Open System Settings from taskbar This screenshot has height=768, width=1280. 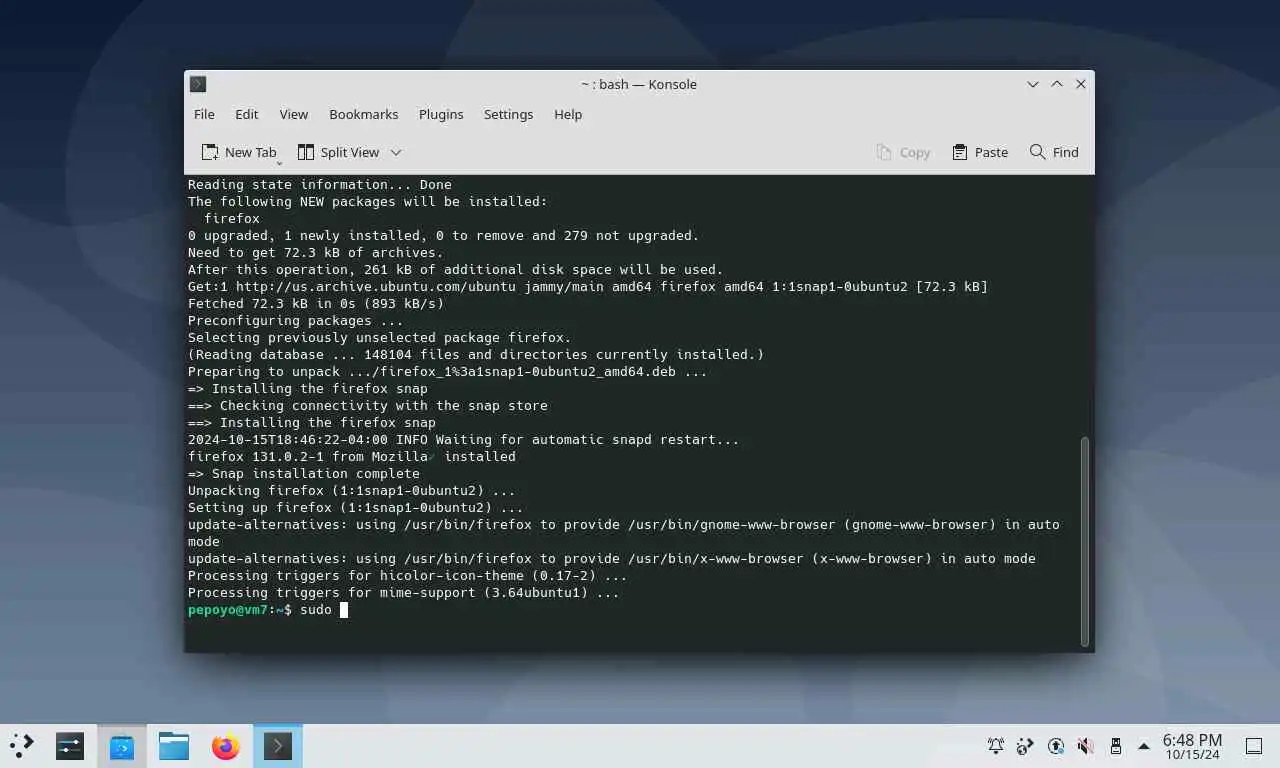pos(70,746)
